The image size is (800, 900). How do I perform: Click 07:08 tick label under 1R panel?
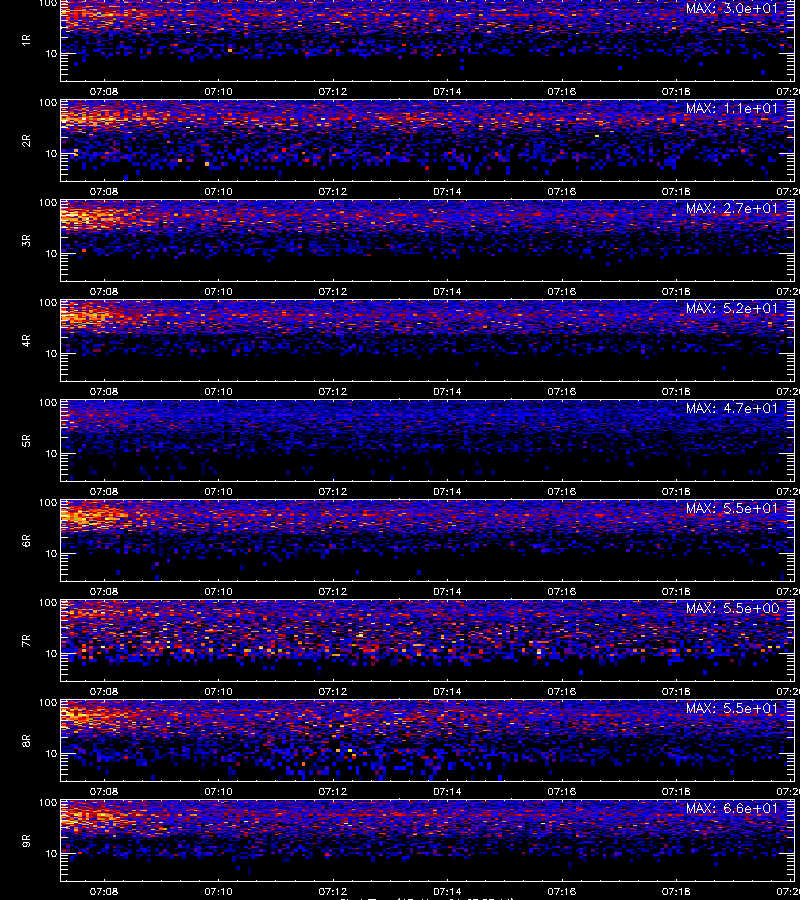[x=104, y=91]
